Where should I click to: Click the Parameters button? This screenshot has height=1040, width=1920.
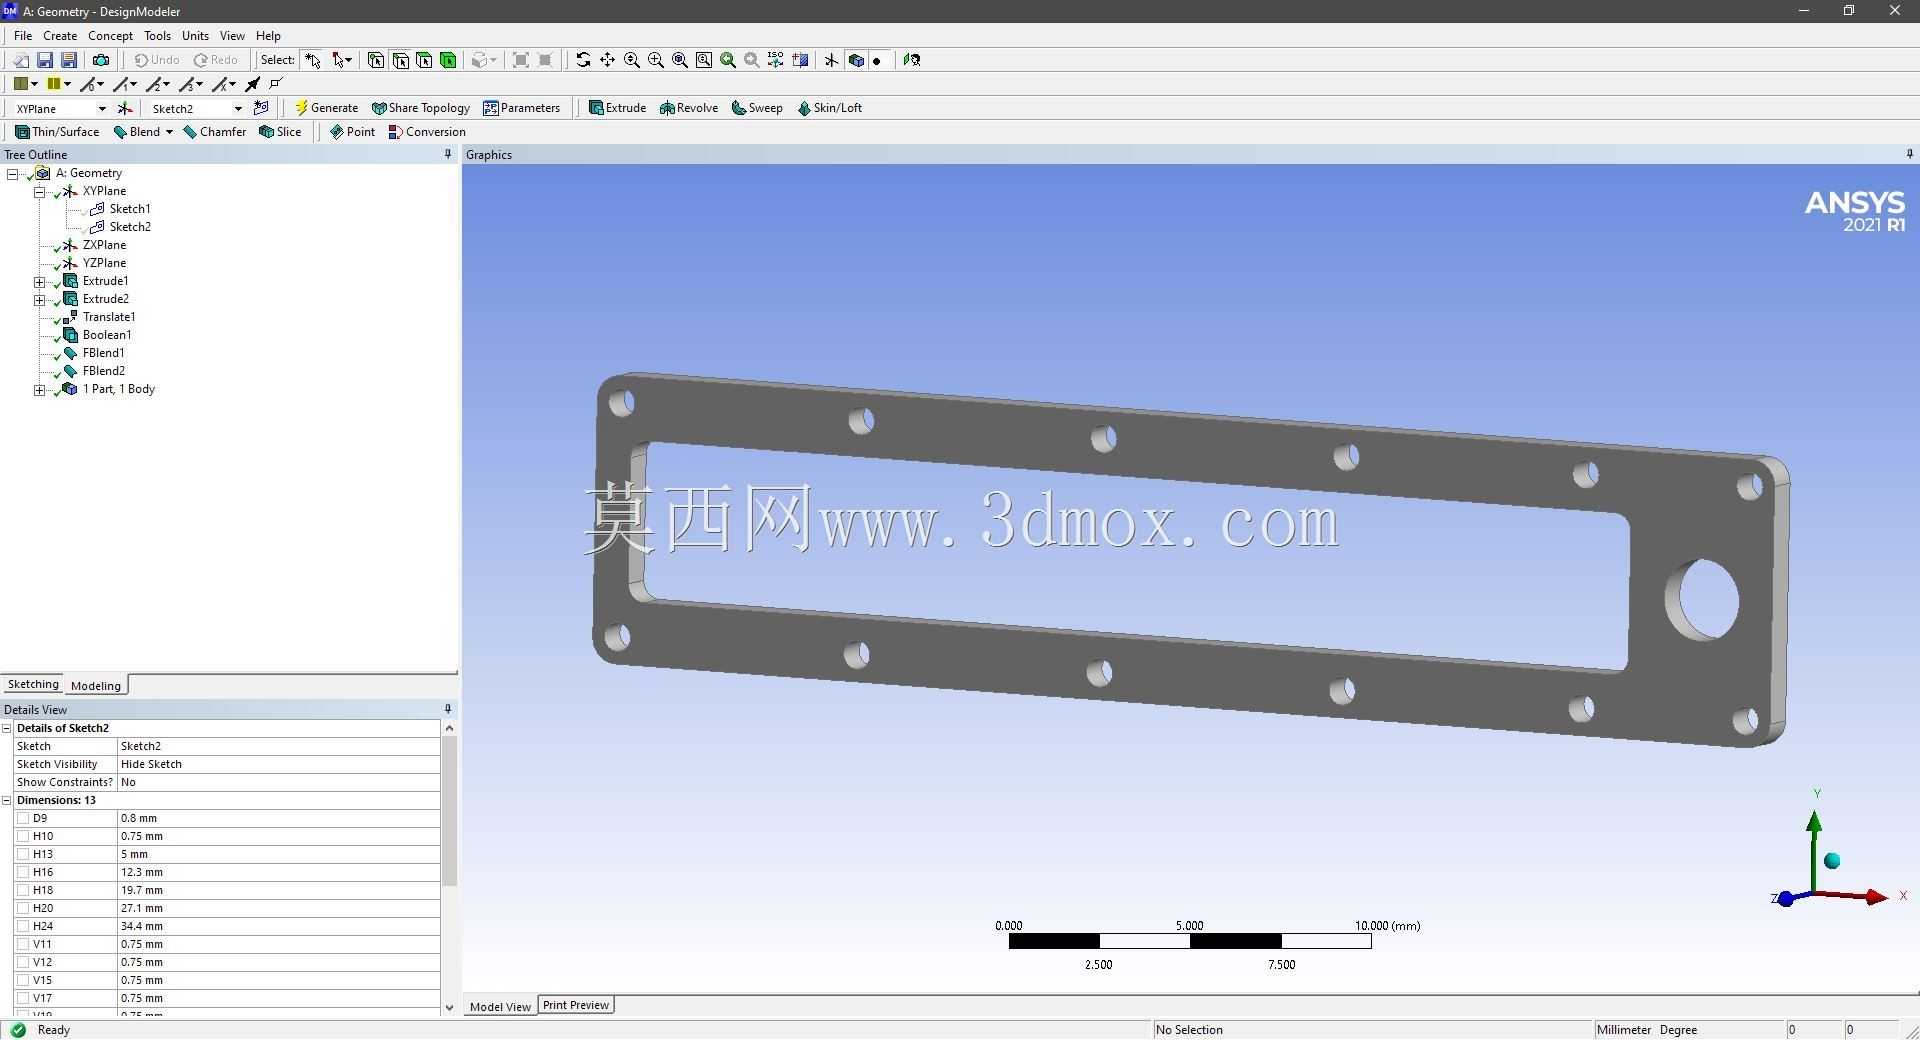[x=522, y=108]
